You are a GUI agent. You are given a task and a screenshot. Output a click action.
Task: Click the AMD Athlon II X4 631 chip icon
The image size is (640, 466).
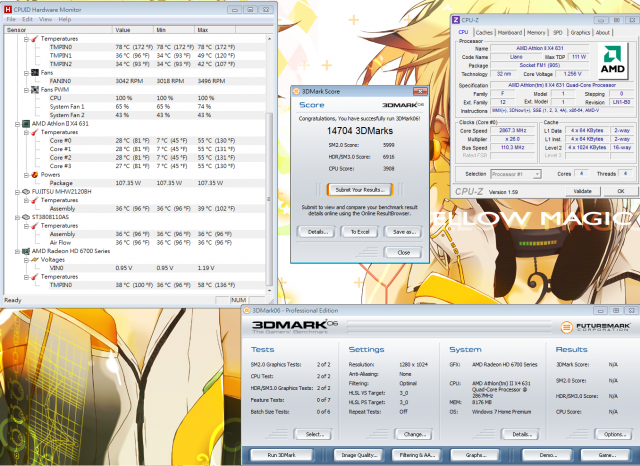point(26,124)
